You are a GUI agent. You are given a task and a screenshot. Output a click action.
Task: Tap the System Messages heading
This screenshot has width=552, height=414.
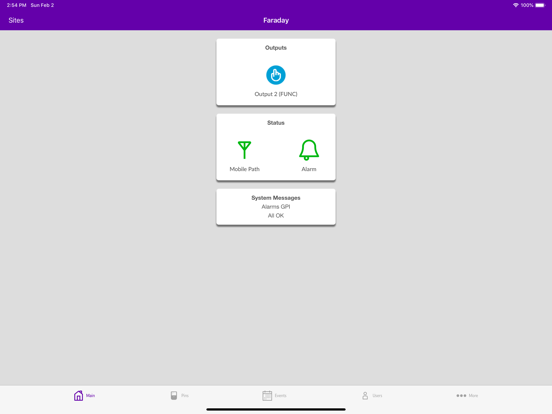click(276, 198)
